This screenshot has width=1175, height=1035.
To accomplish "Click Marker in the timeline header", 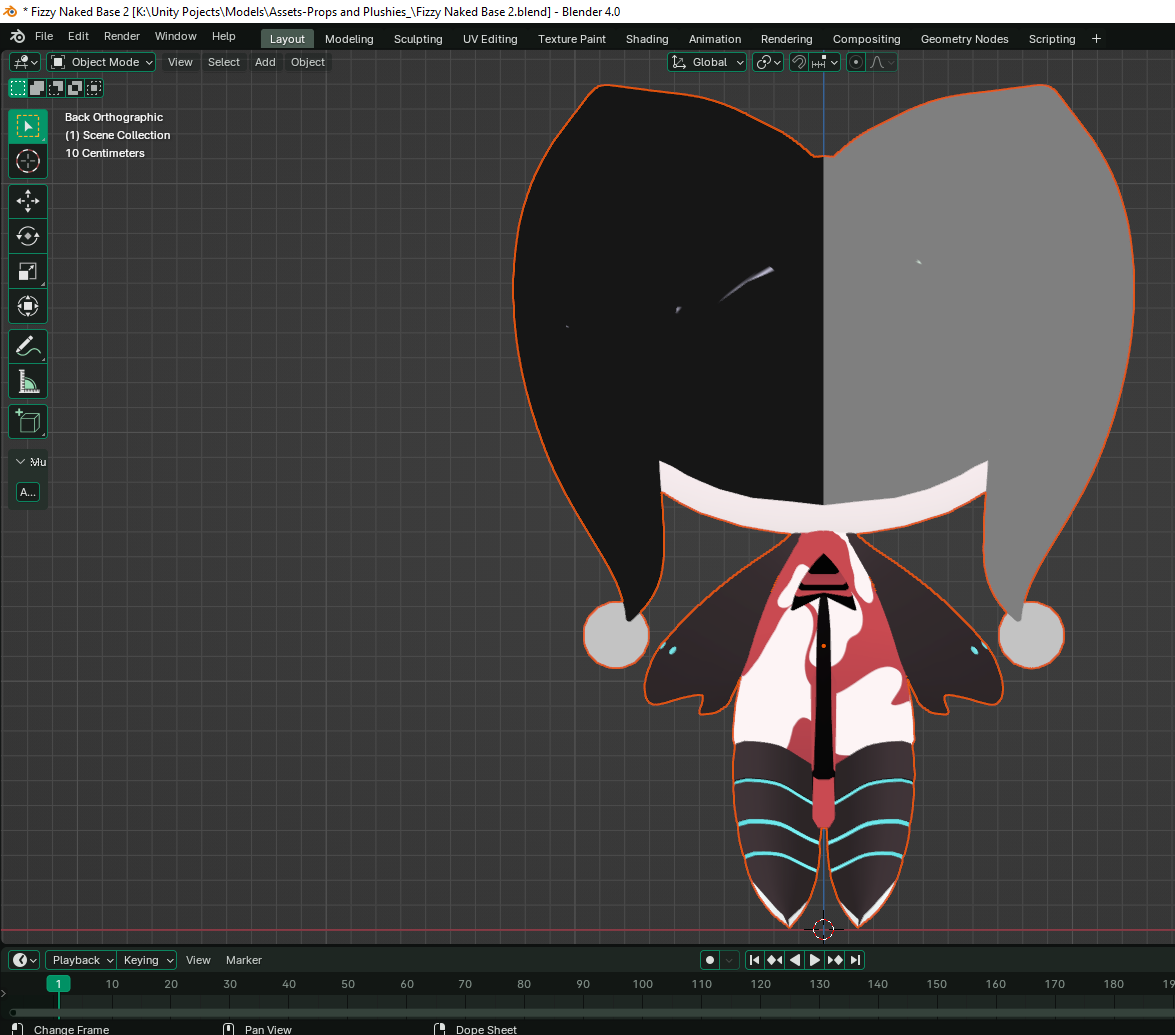I will [244, 960].
